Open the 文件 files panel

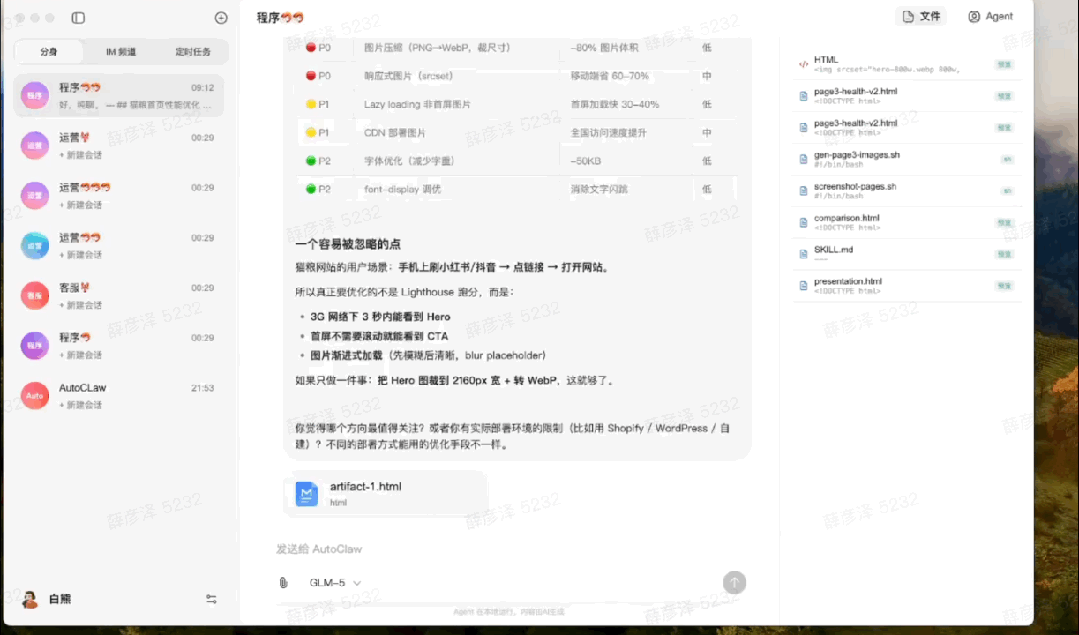pyautogui.click(x=920, y=16)
